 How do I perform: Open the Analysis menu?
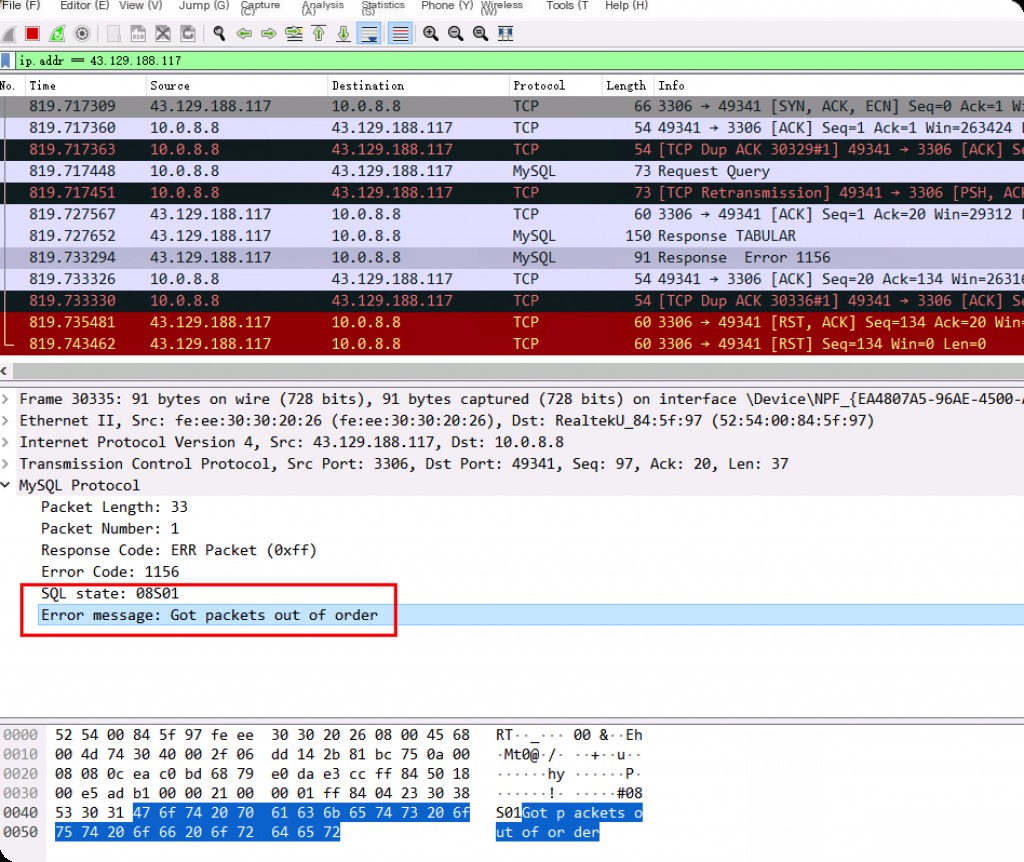coord(323,7)
